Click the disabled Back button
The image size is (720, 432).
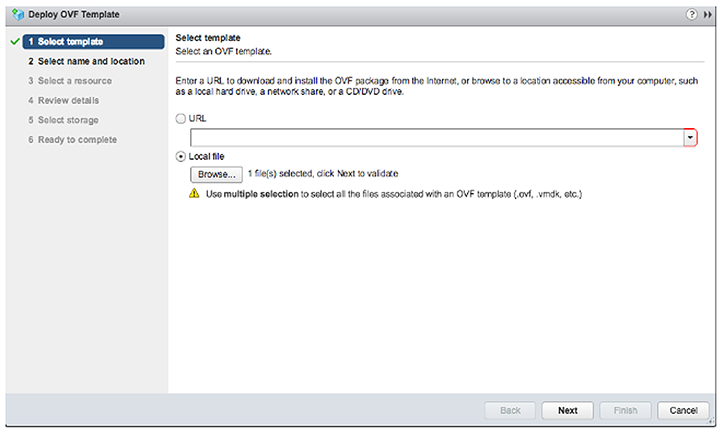[x=510, y=410]
